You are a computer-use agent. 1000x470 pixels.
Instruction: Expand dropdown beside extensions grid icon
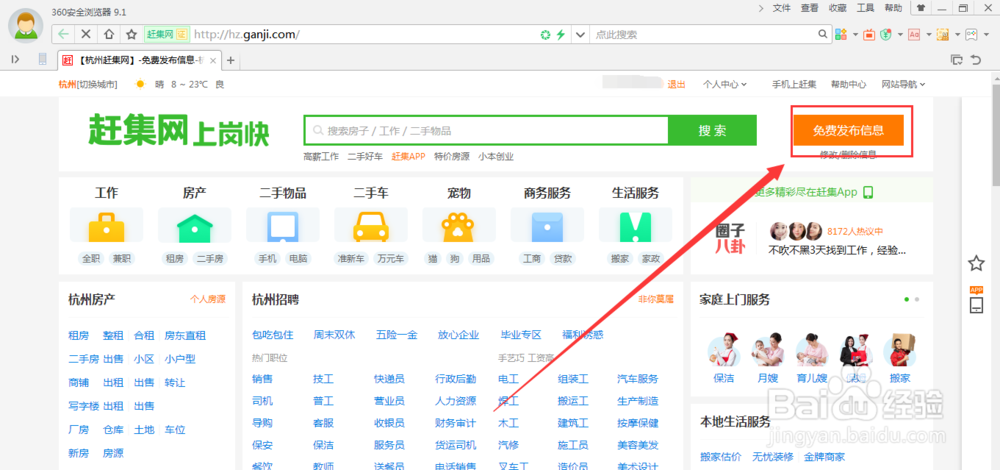point(855,34)
